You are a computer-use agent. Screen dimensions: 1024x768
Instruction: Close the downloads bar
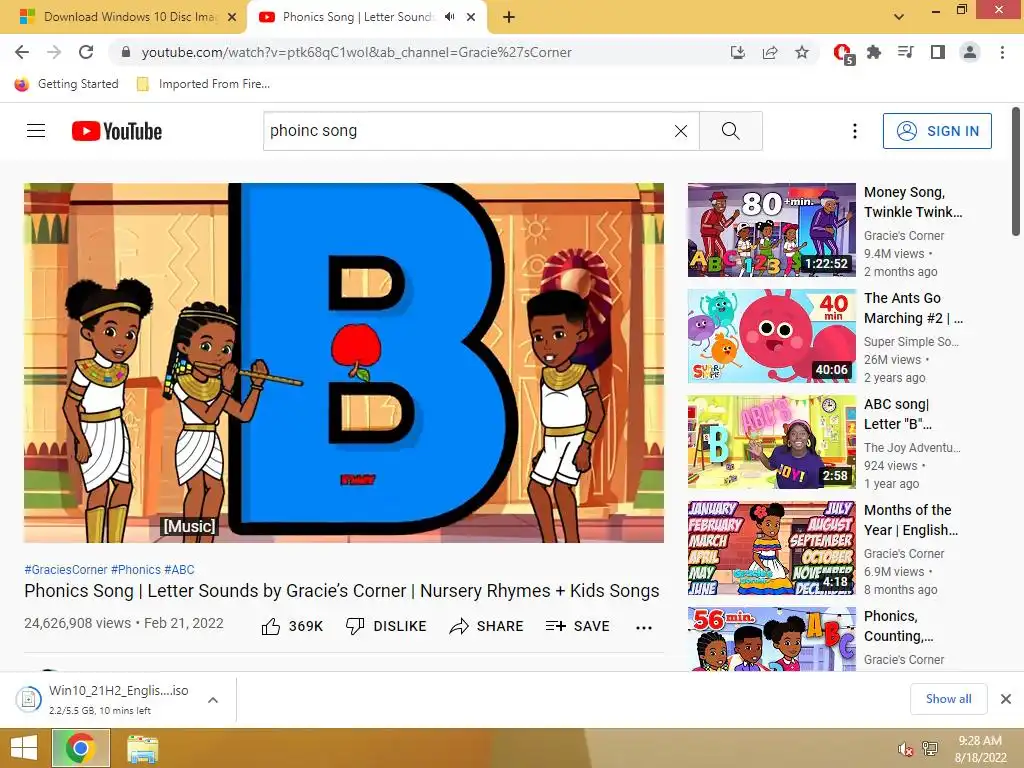[x=1006, y=699]
